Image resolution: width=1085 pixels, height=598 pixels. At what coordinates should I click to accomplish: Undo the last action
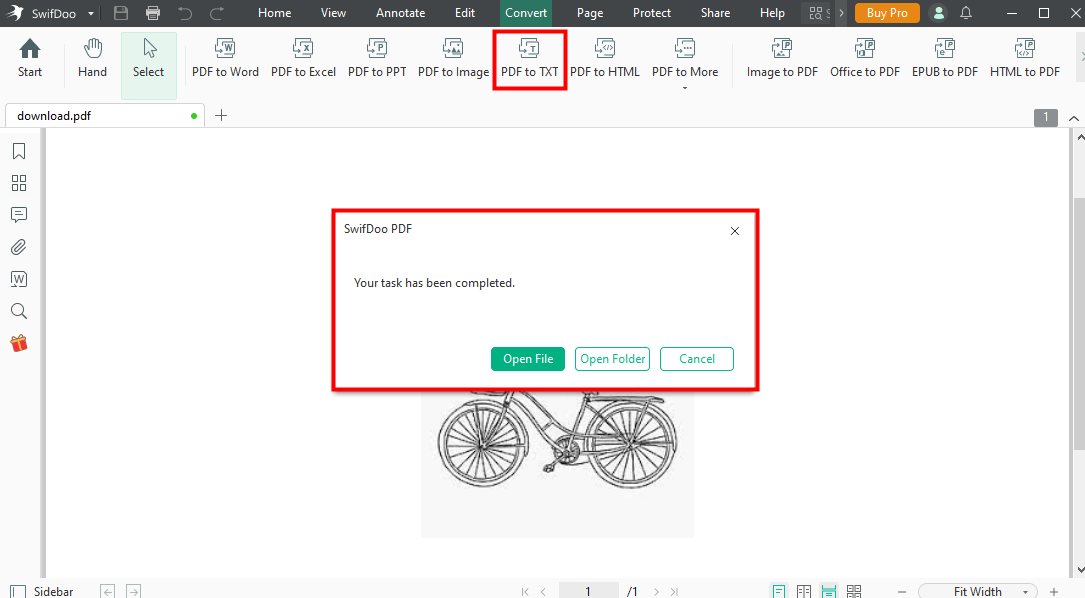pos(185,12)
